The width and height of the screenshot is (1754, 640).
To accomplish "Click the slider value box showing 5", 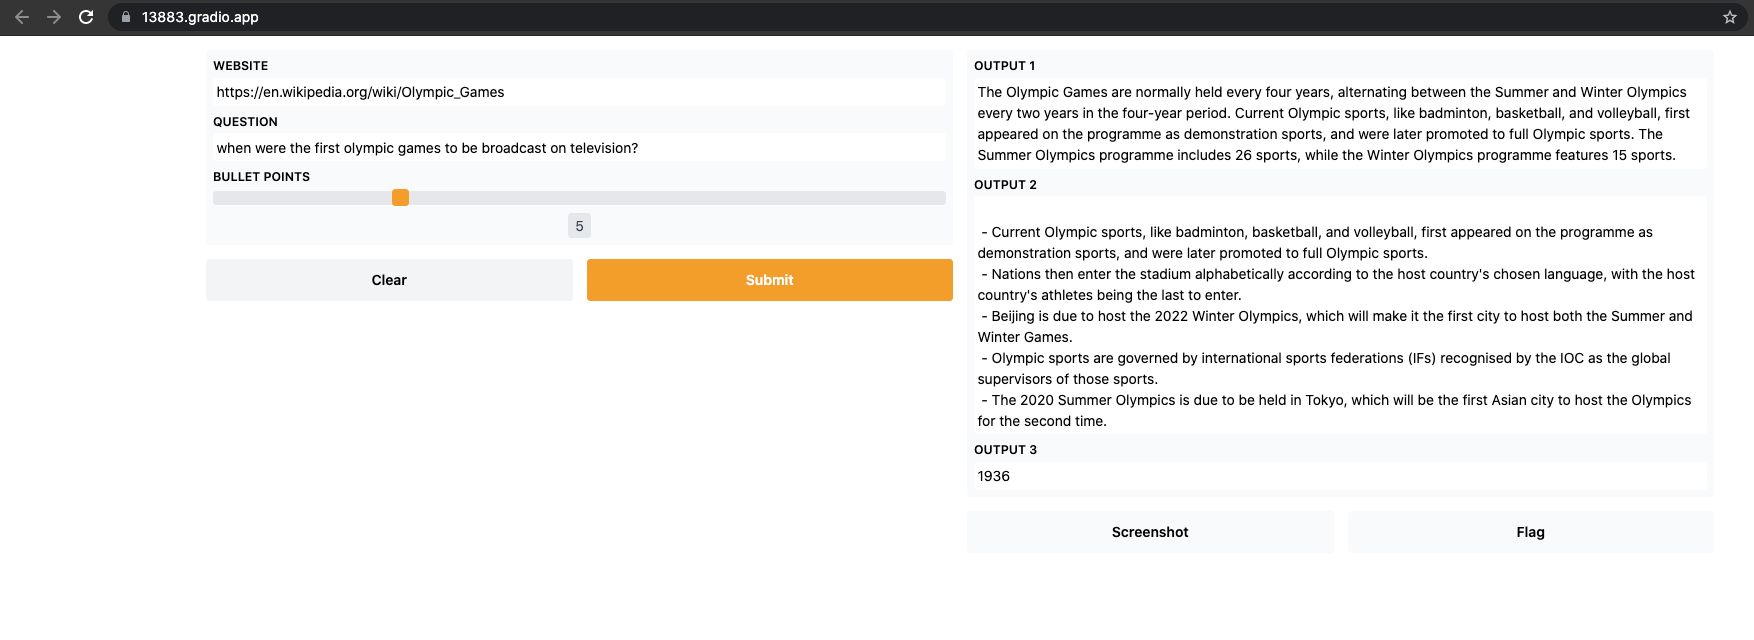I will click(x=579, y=226).
